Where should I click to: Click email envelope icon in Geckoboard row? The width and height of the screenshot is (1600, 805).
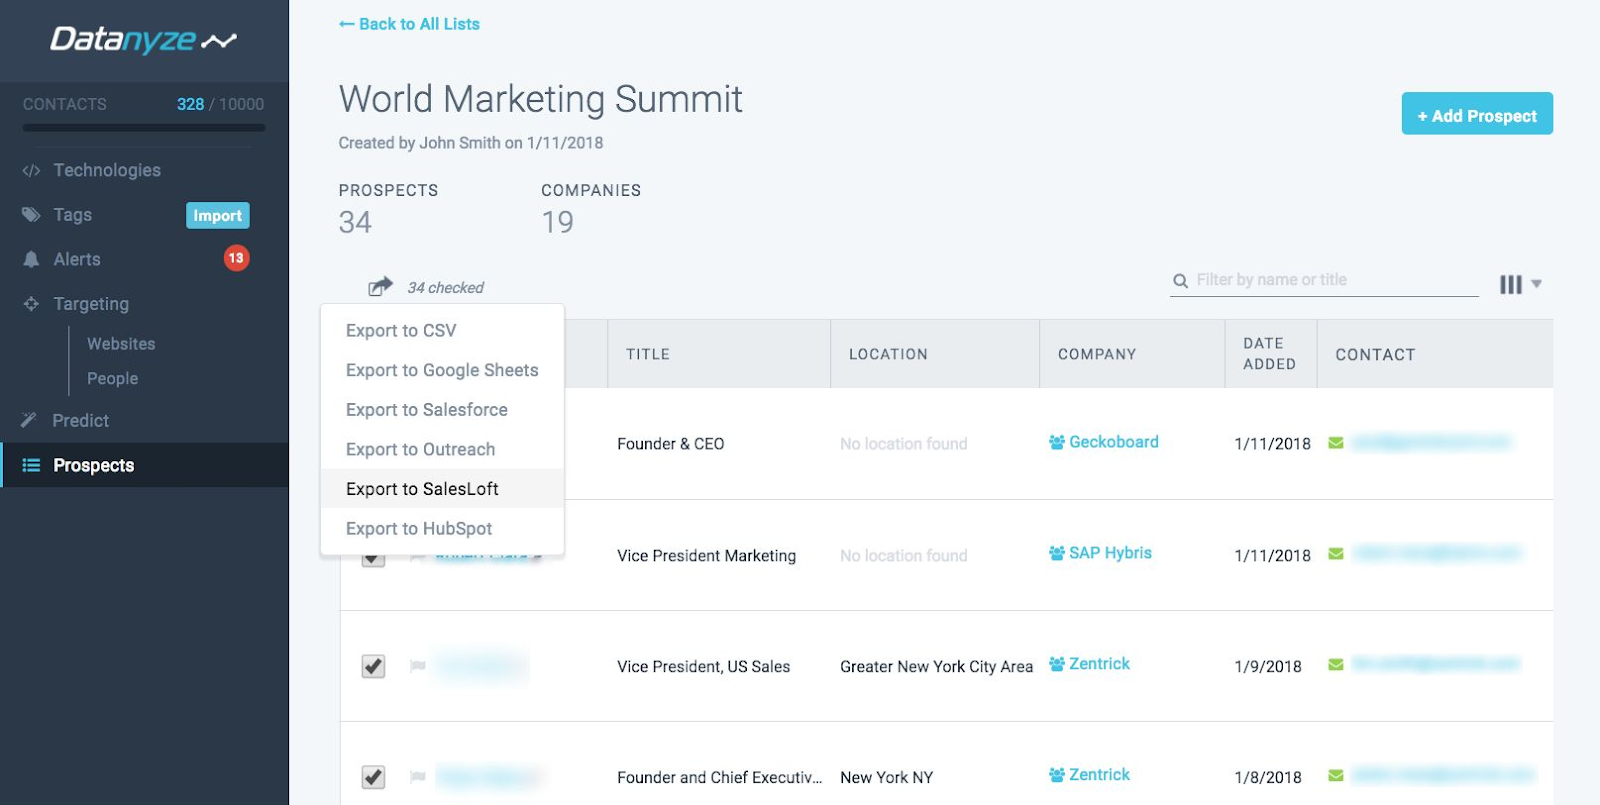(1335, 443)
